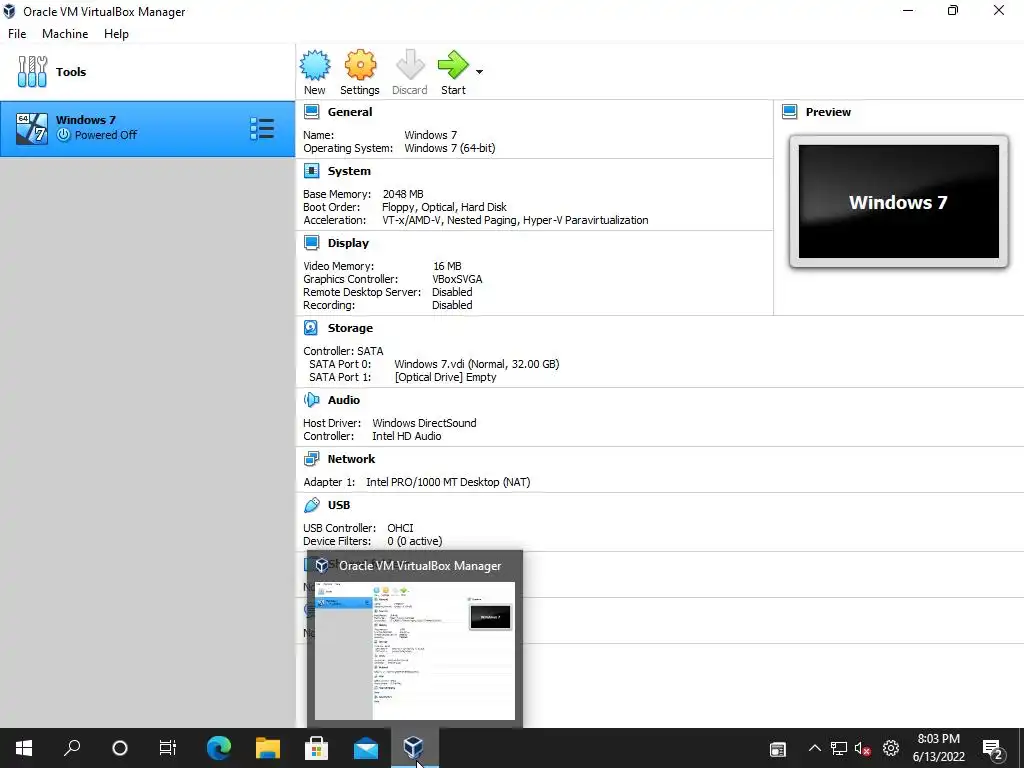Viewport: 1024px width, 768px height.
Task: Open the USB section header
Action: tap(339, 505)
